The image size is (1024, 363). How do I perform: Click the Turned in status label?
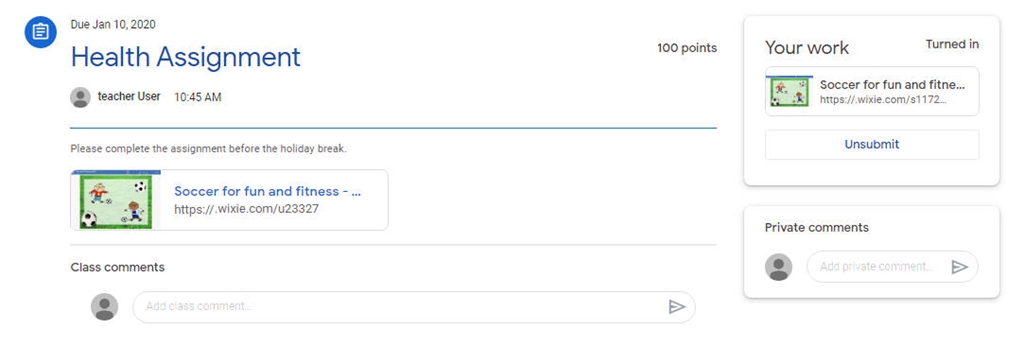pyautogui.click(x=952, y=44)
